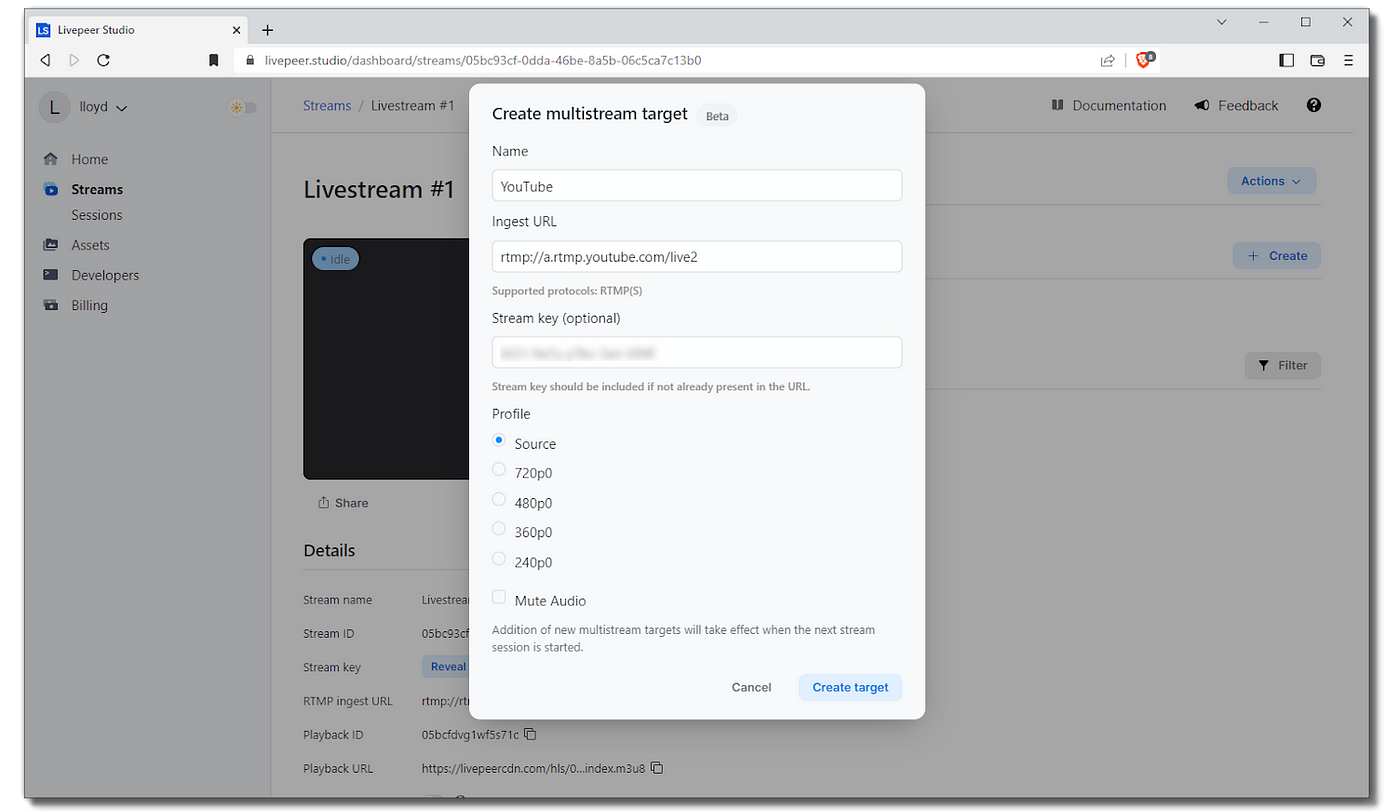Cancel the multistream target dialog
1400x811 pixels.
click(751, 687)
